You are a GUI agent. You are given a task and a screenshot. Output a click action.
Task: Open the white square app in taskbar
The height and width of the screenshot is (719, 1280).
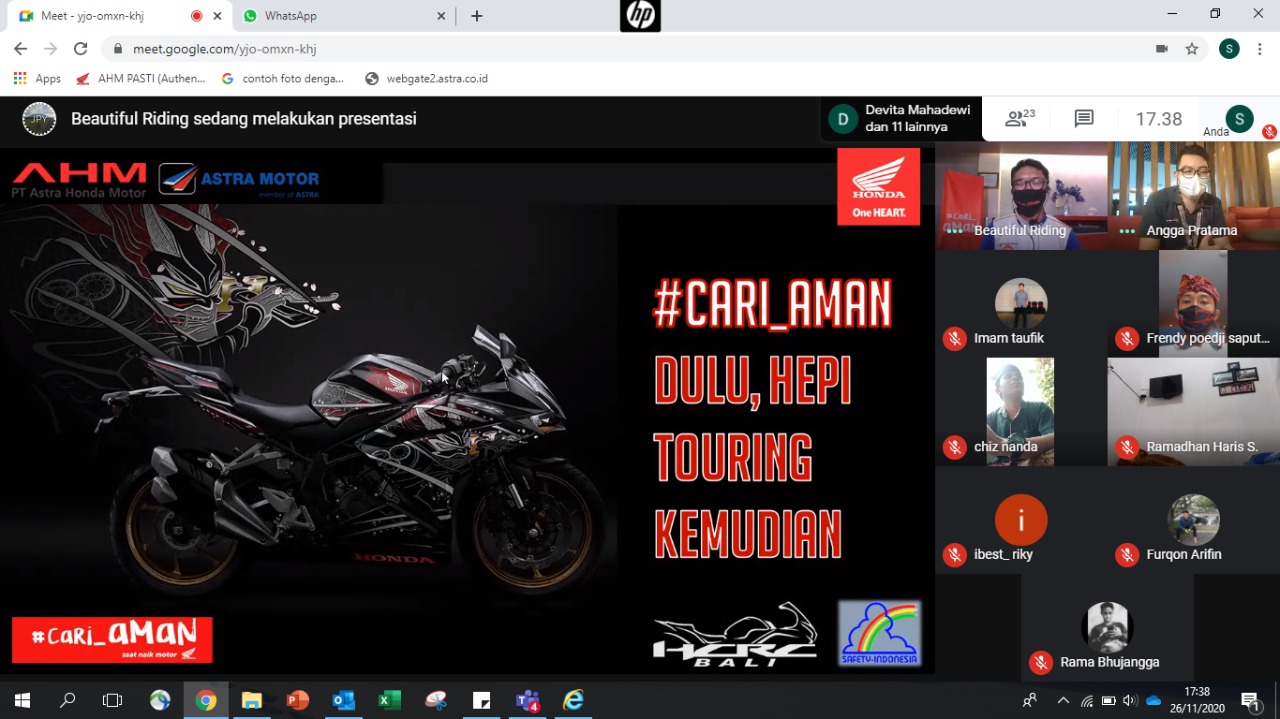482,700
